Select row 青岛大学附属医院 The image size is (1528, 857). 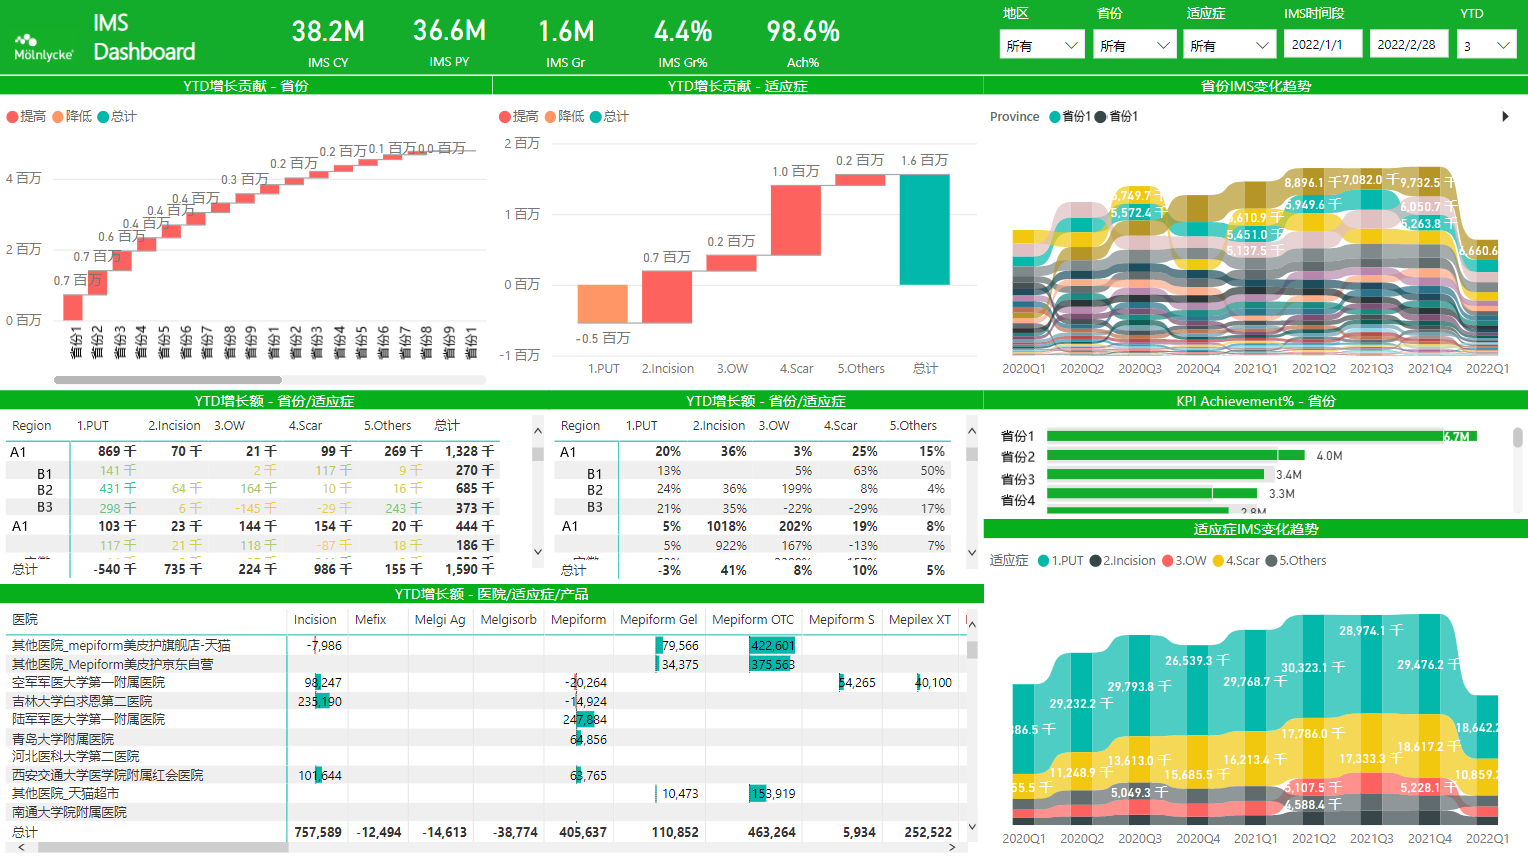point(486,739)
